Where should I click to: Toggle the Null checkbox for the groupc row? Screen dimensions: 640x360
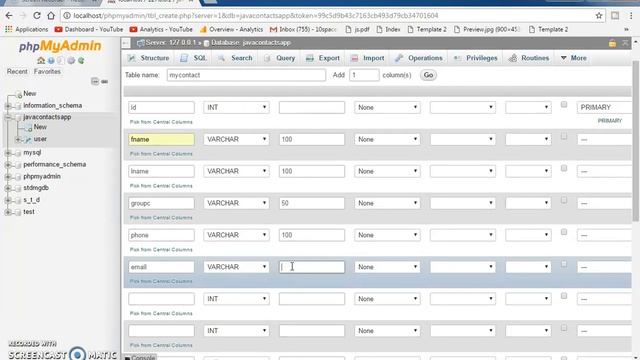coord(564,200)
